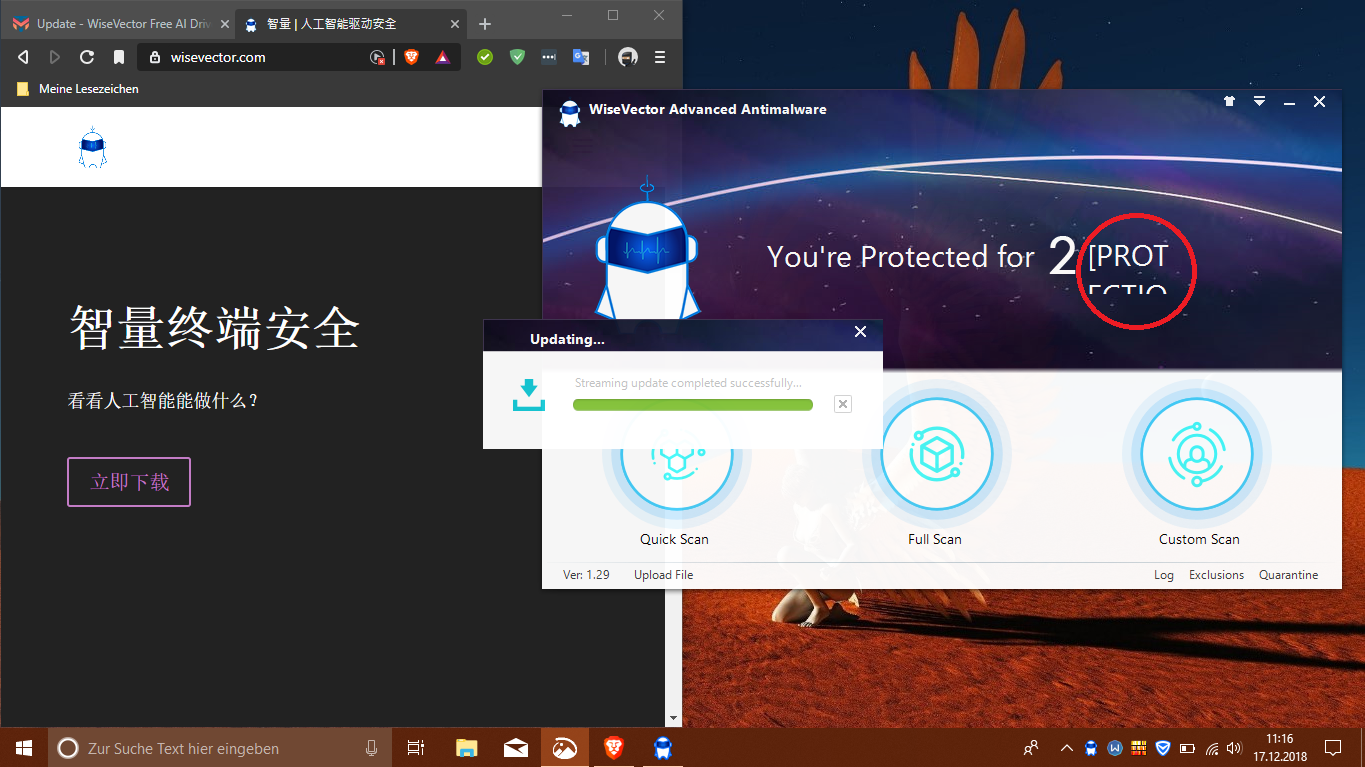Close the Updating dialog
This screenshot has height=767, width=1365.
[860, 332]
